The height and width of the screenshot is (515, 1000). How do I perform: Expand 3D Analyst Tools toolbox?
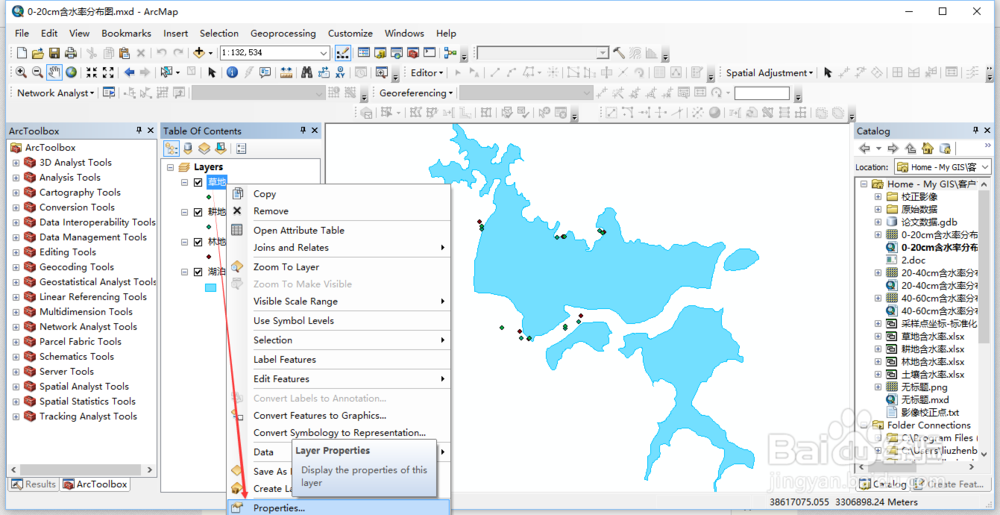tap(16, 163)
